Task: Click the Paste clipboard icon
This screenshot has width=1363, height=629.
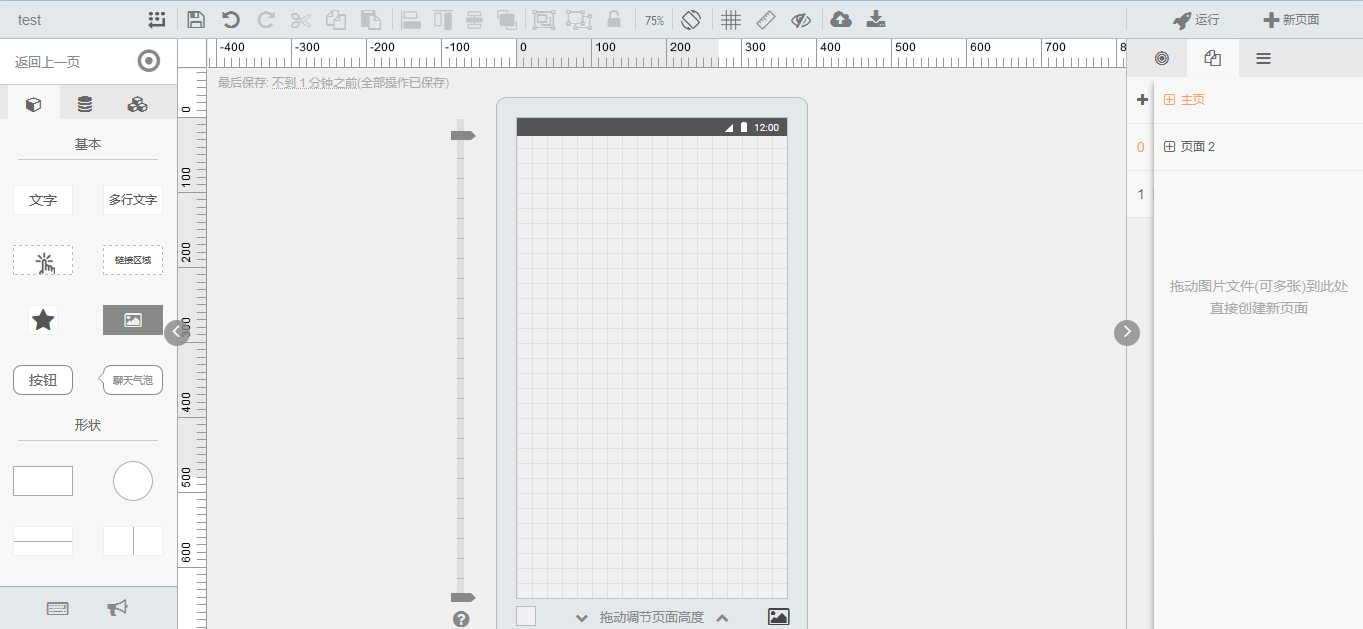Action: point(371,20)
